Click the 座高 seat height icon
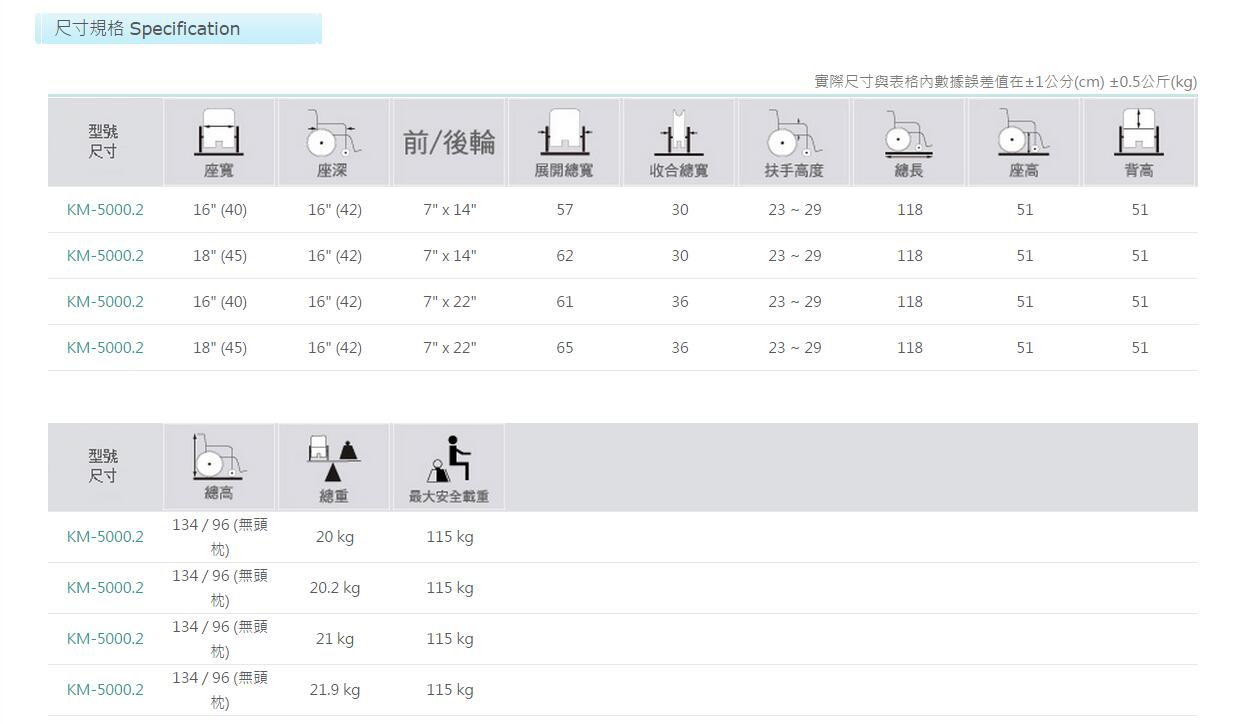The height and width of the screenshot is (724, 1234). pos(1024,135)
